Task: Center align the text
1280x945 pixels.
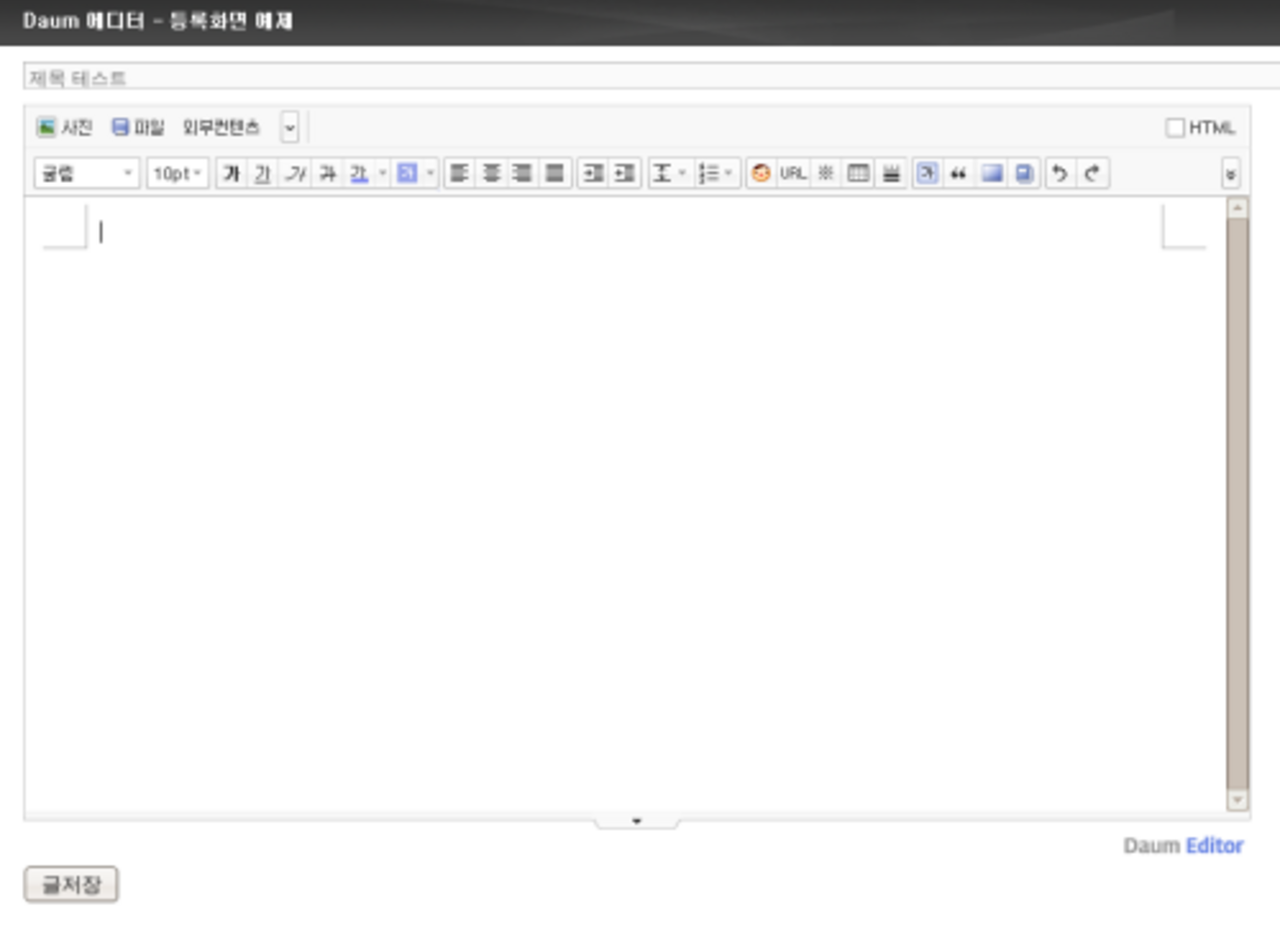Action: tap(491, 174)
